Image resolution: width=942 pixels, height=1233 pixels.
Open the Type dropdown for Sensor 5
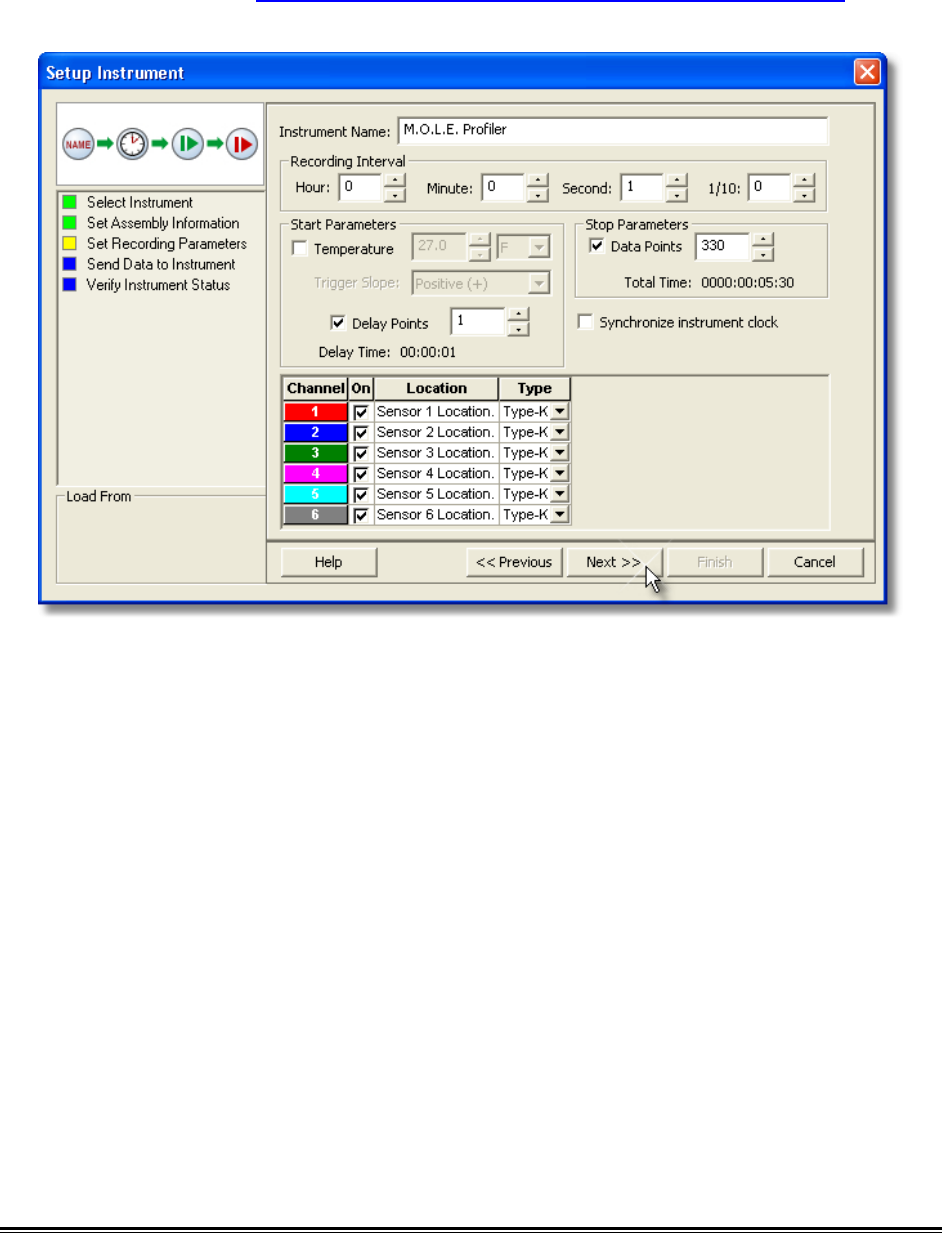[560, 494]
